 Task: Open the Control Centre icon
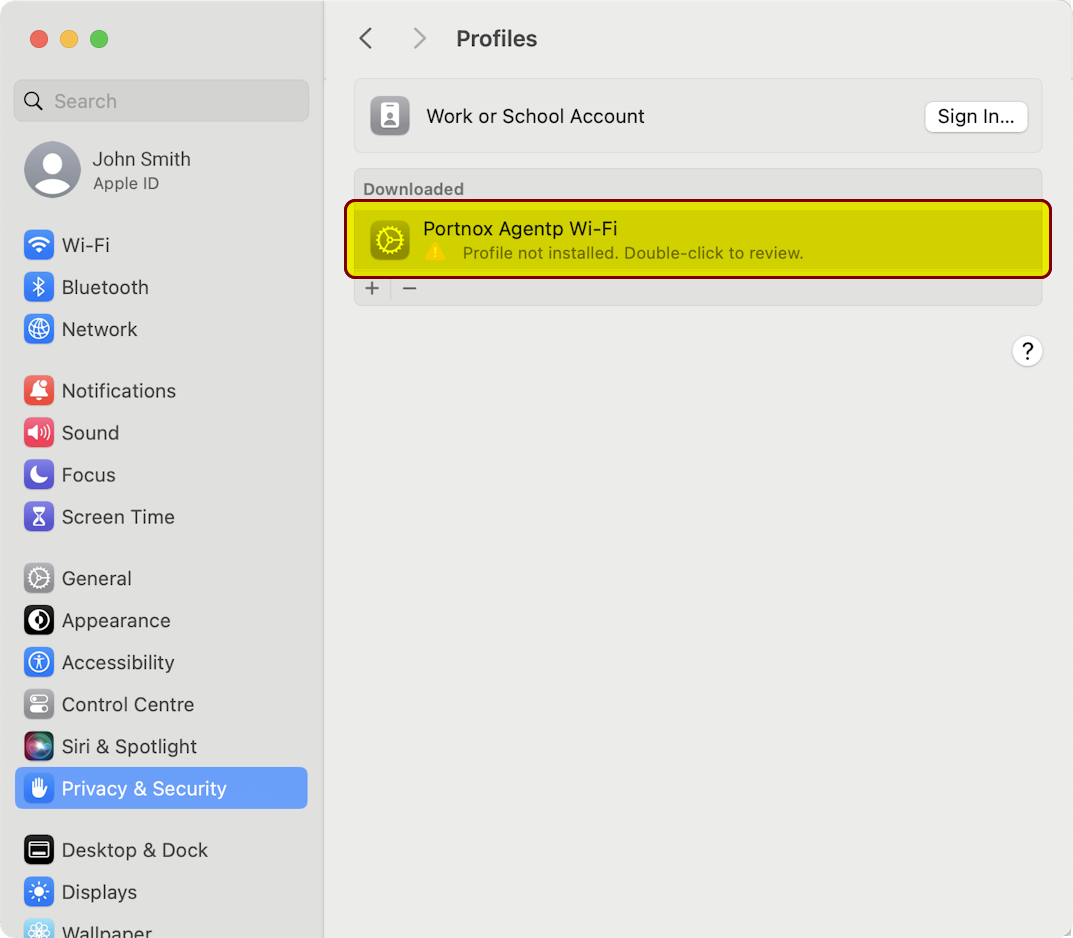click(39, 705)
